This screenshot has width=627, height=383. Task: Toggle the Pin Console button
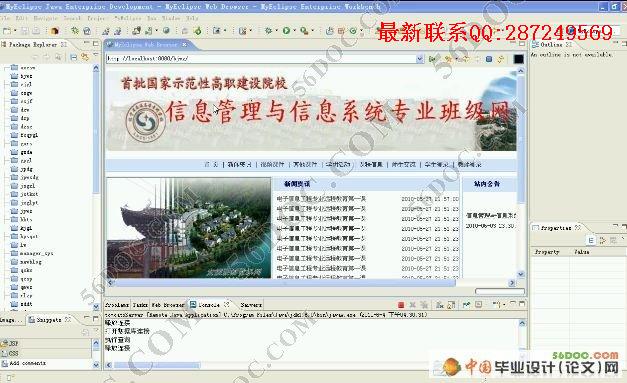coord(466,305)
